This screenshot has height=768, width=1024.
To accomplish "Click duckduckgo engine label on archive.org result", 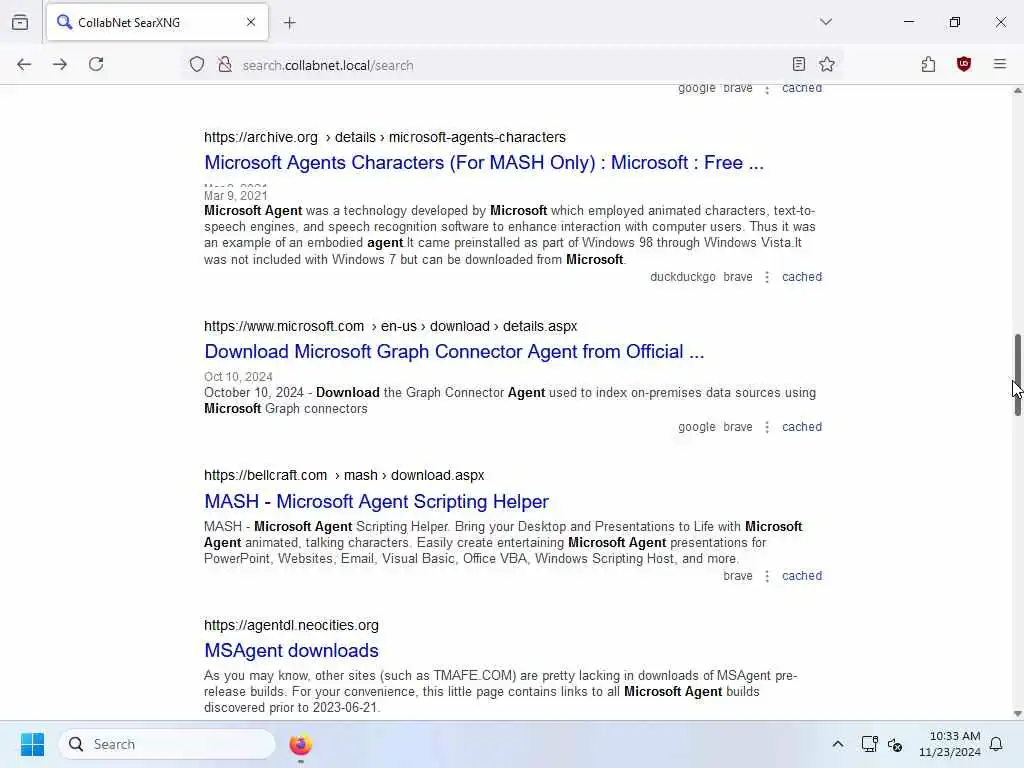I will [682, 277].
